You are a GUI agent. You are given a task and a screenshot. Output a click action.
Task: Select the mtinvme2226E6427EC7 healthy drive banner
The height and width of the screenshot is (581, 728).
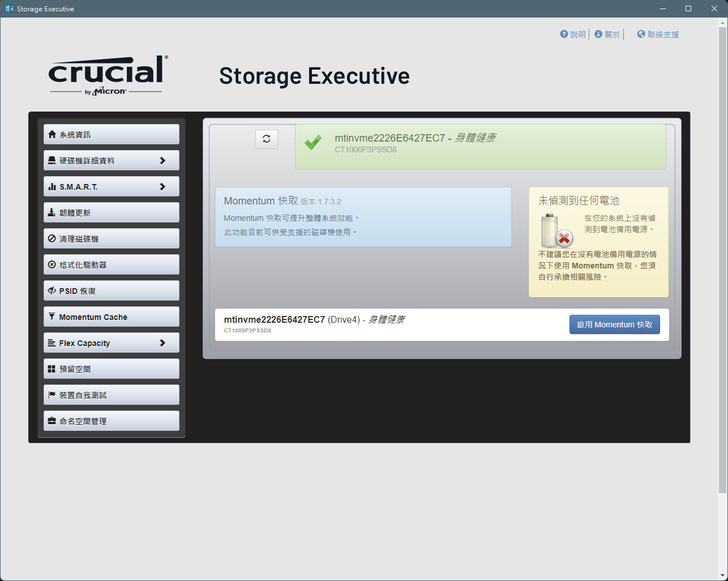[x=481, y=146]
